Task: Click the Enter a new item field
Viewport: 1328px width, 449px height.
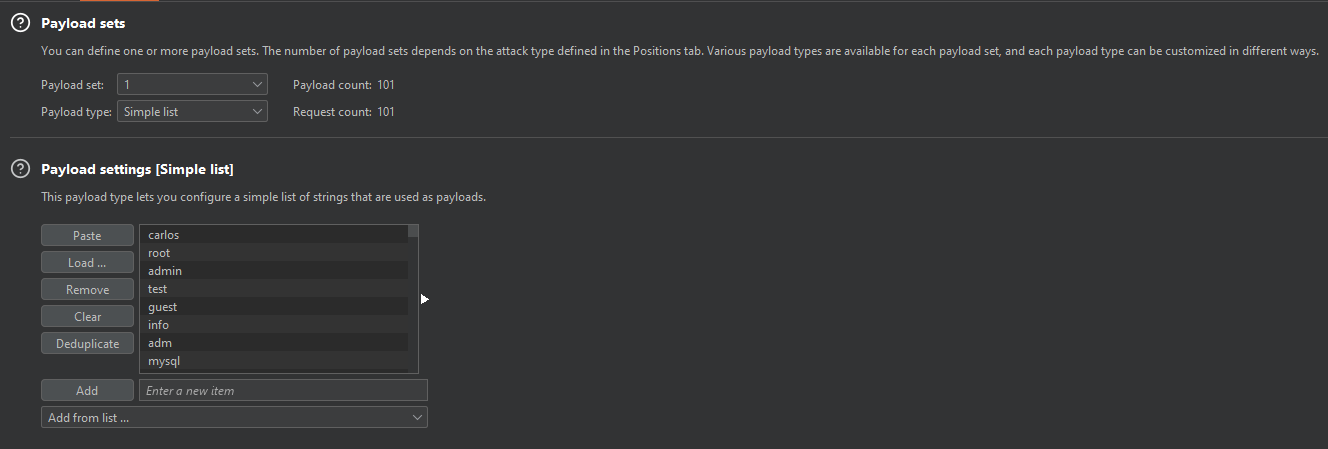Action: [x=283, y=390]
